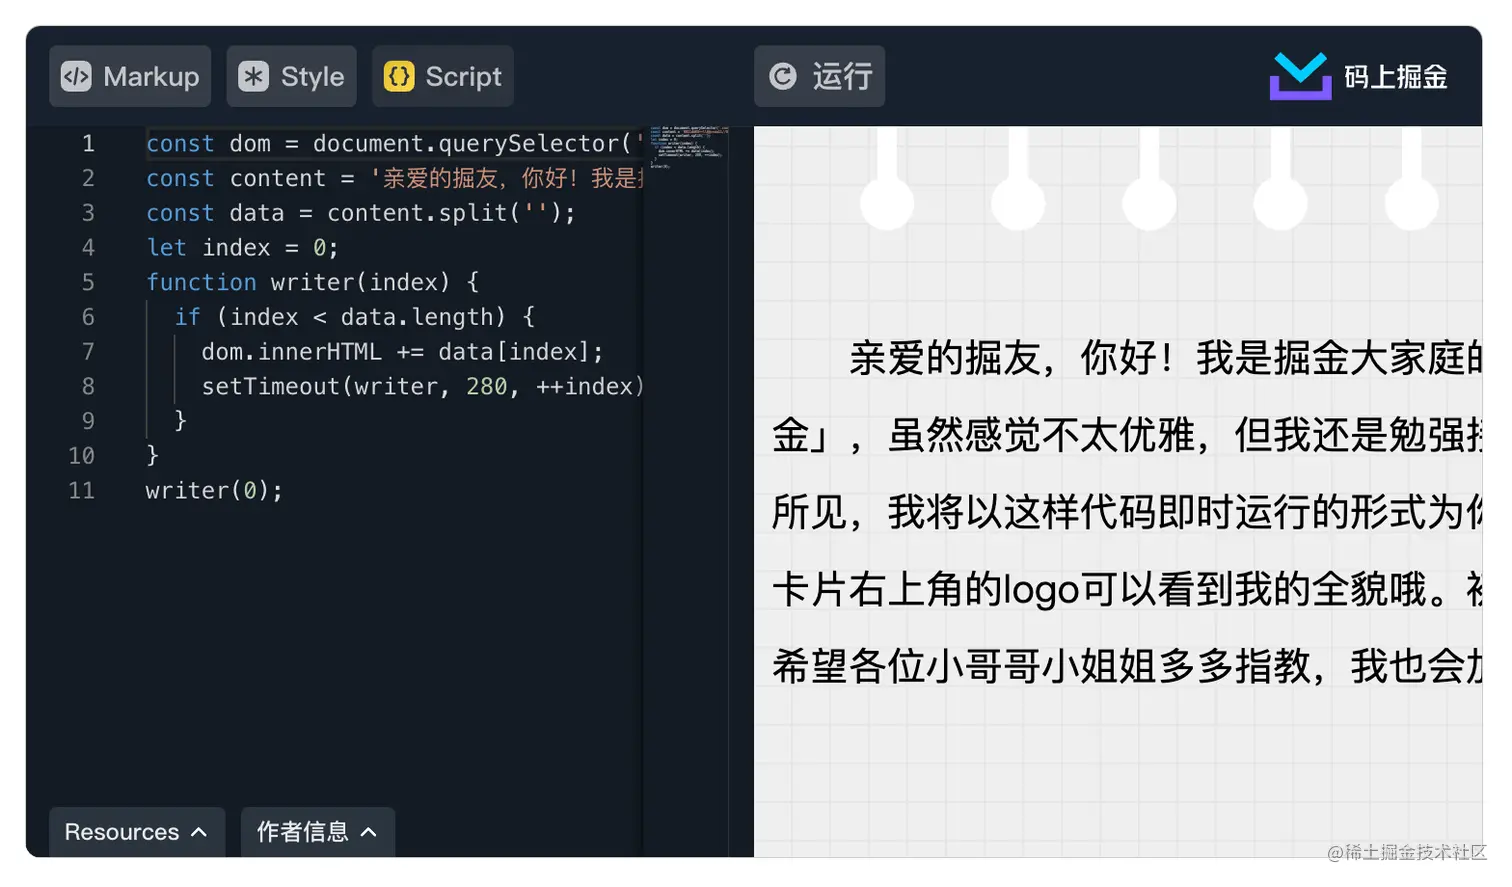Click the Style asterisk icon

point(253,77)
